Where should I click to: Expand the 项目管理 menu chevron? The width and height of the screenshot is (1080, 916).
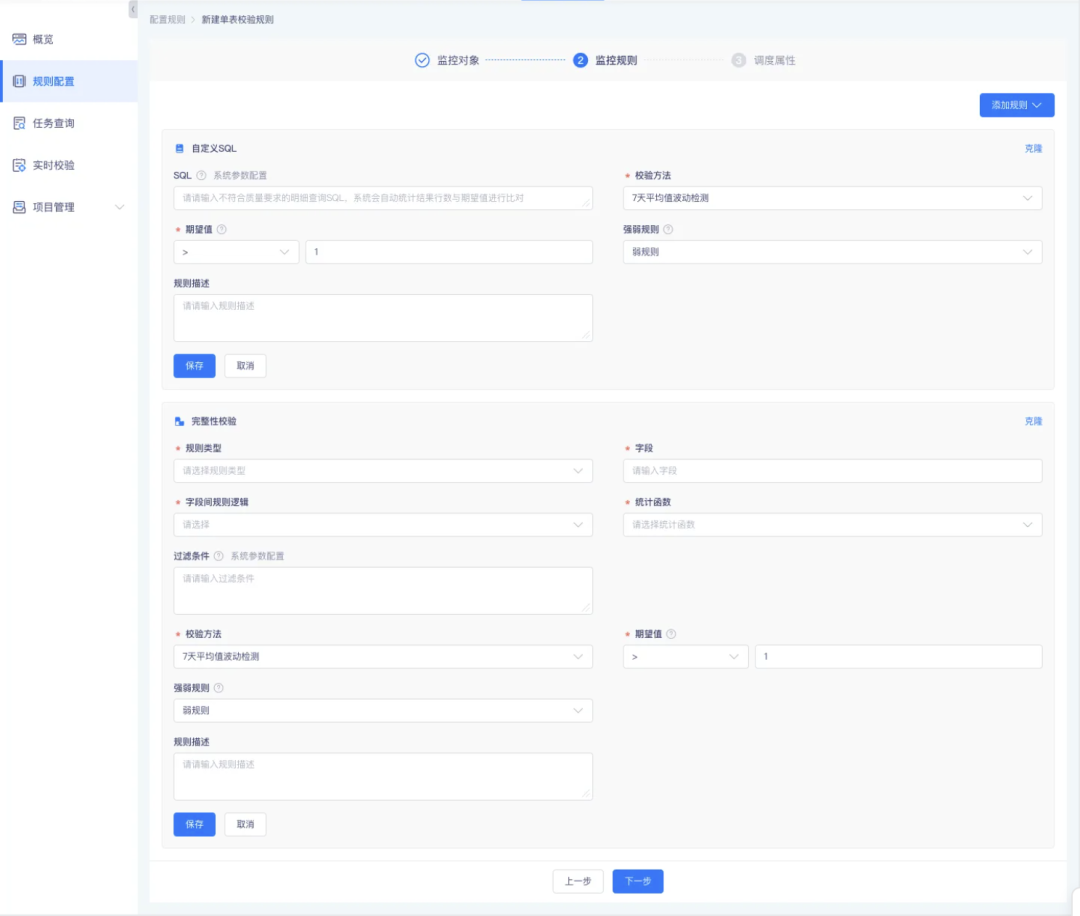click(x=119, y=207)
